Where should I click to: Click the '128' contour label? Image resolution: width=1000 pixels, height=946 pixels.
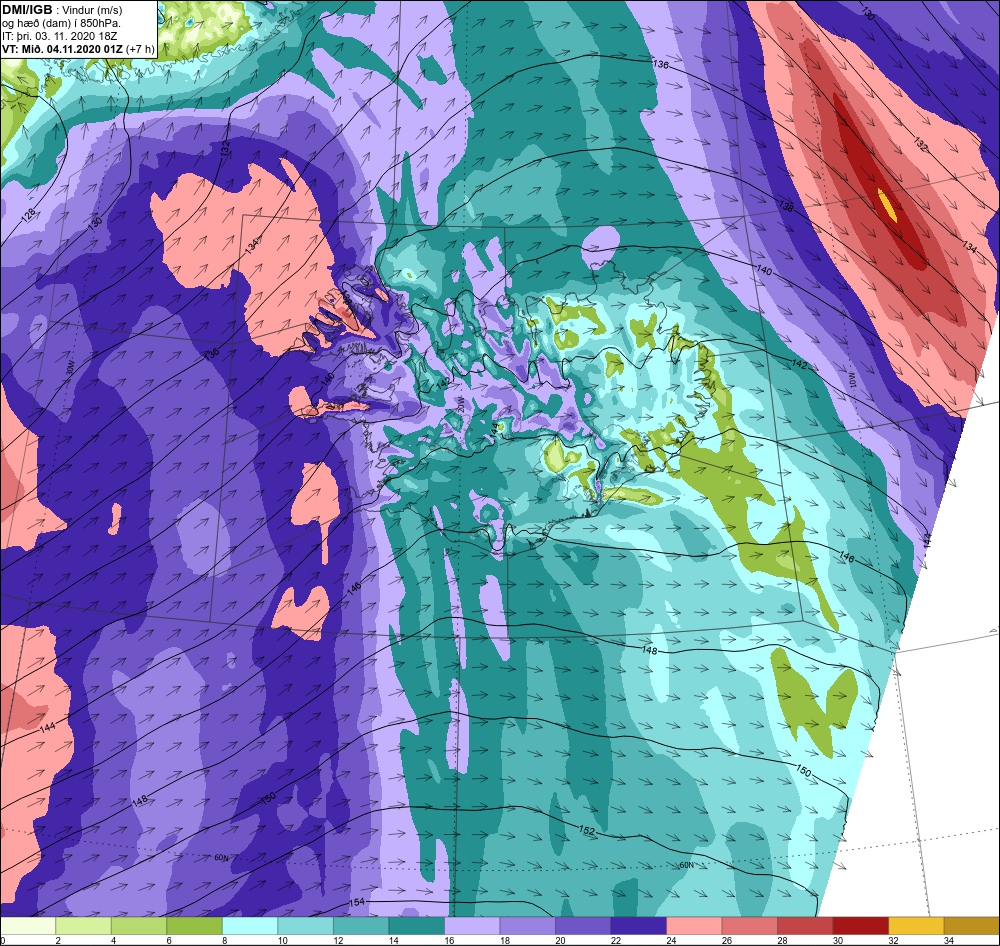[x=28, y=216]
